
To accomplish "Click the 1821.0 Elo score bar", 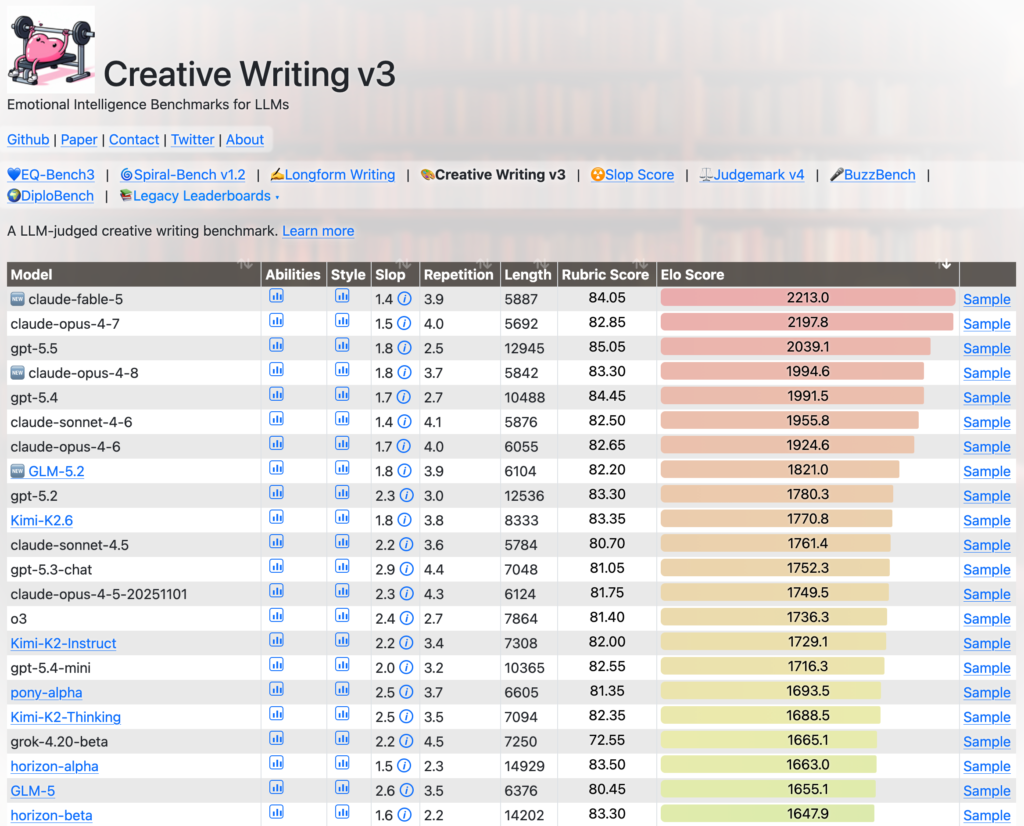I will click(780, 469).
